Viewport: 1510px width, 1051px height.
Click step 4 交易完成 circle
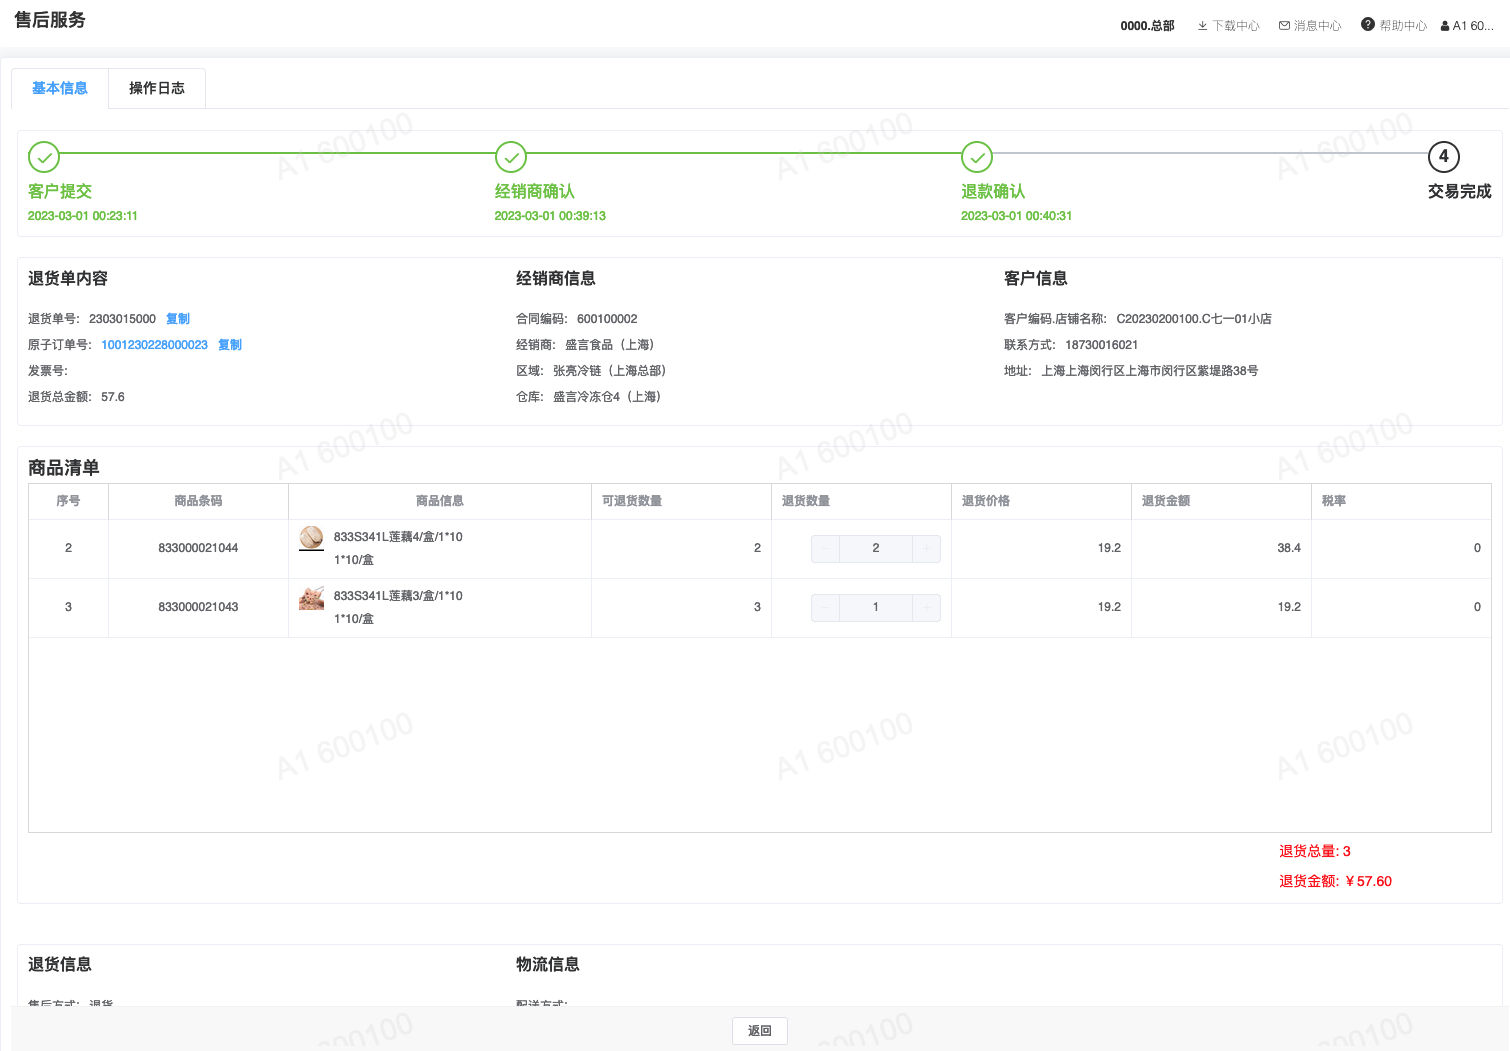[x=1443, y=157]
